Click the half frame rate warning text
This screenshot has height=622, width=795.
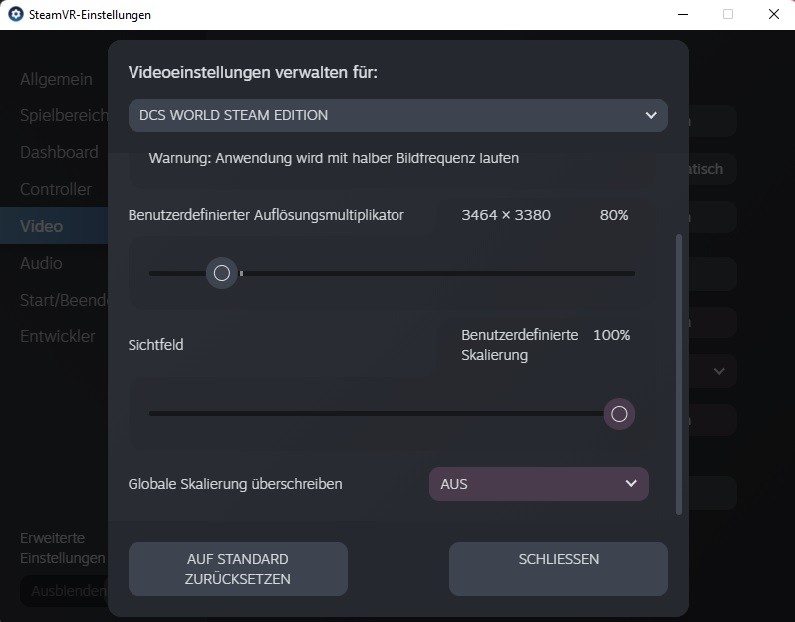(334, 158)
